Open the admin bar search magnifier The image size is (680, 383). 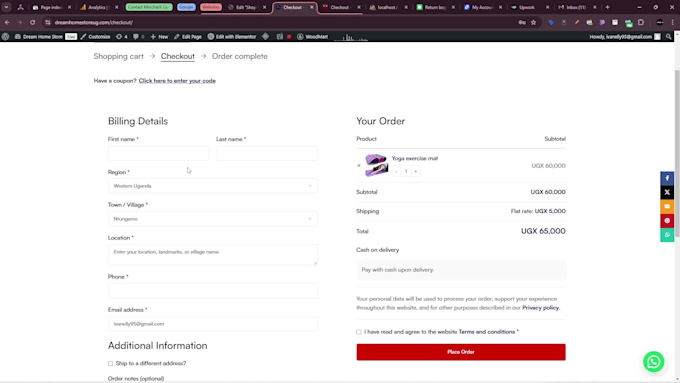(668, 37)
